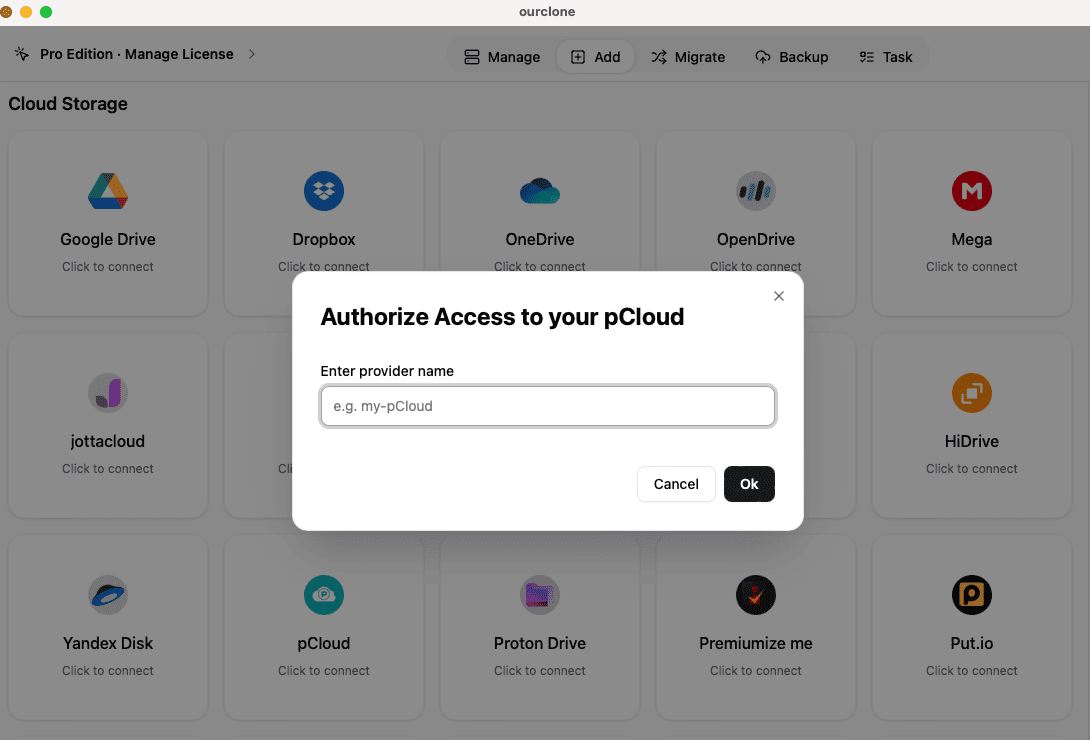Select the Proton Drive icon
Image resolution: width=1090 pixels, height=740 pixels.
click(539, 595)
